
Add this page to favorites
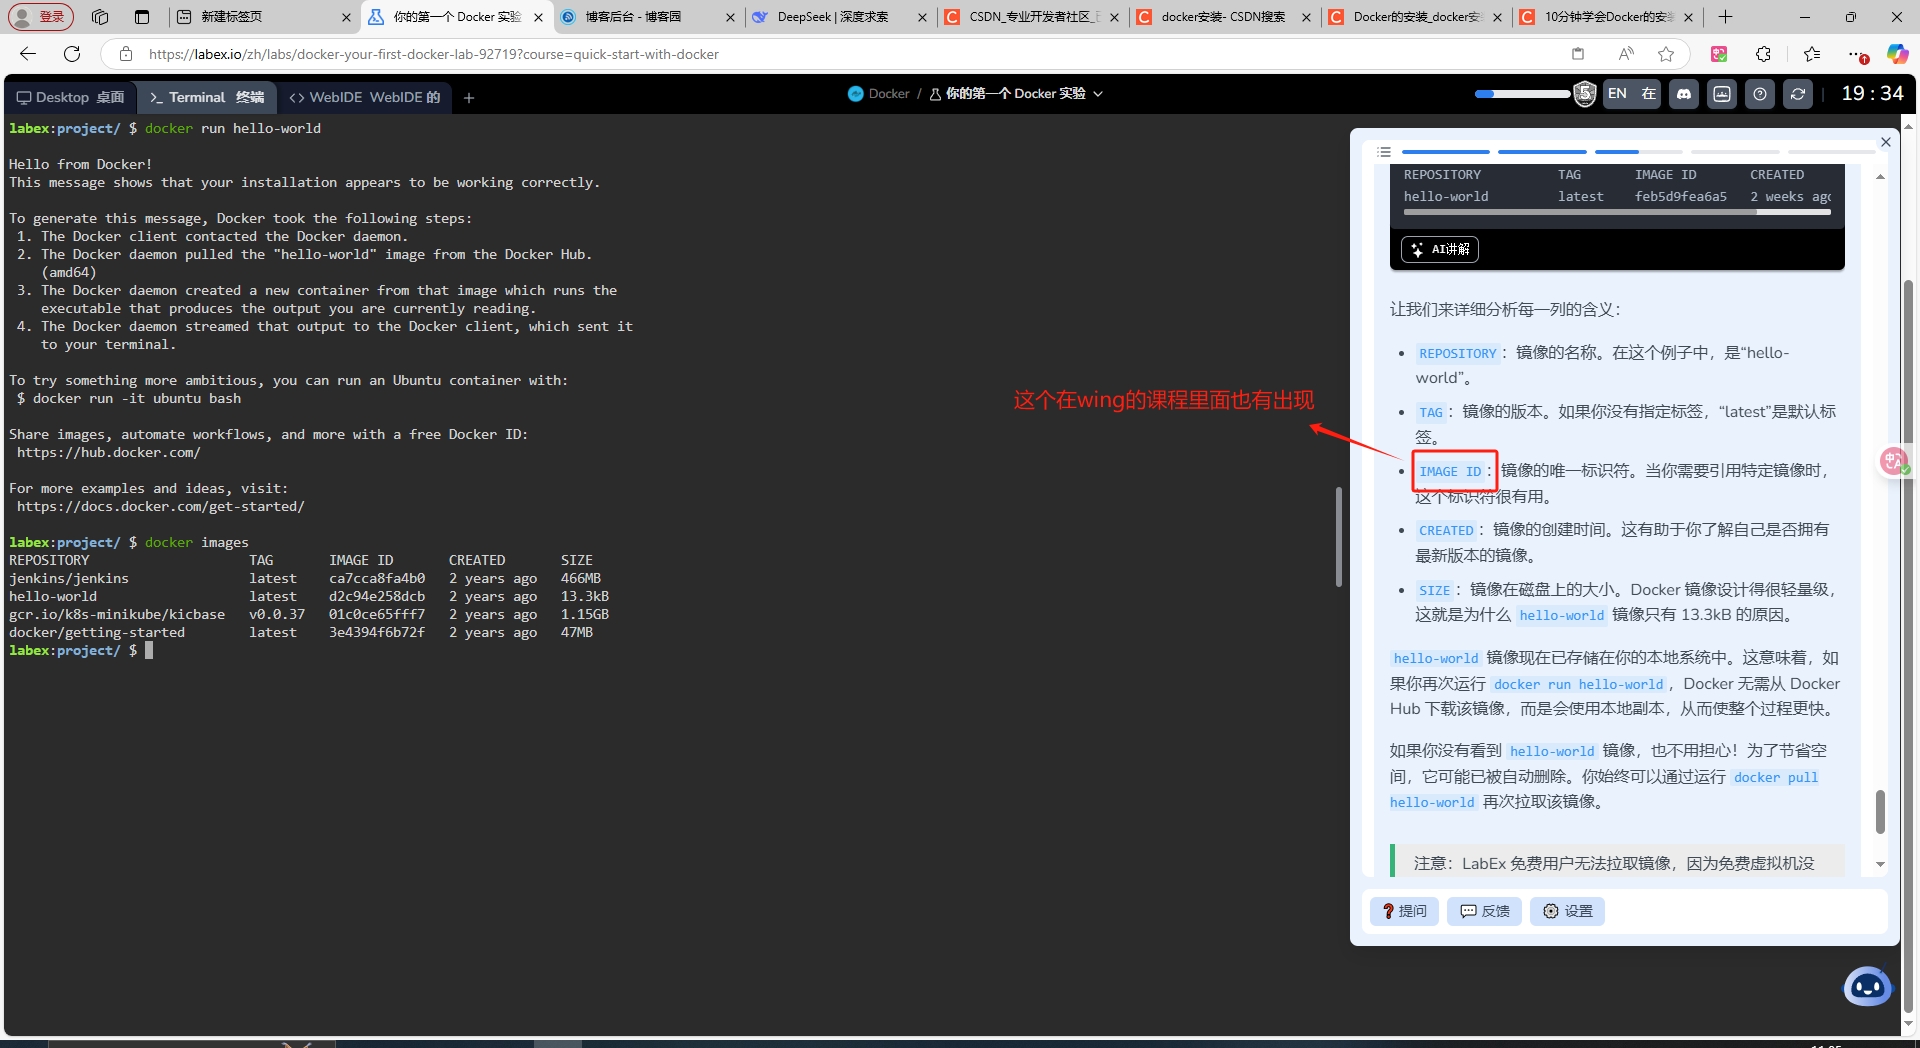click(1666, 54)
